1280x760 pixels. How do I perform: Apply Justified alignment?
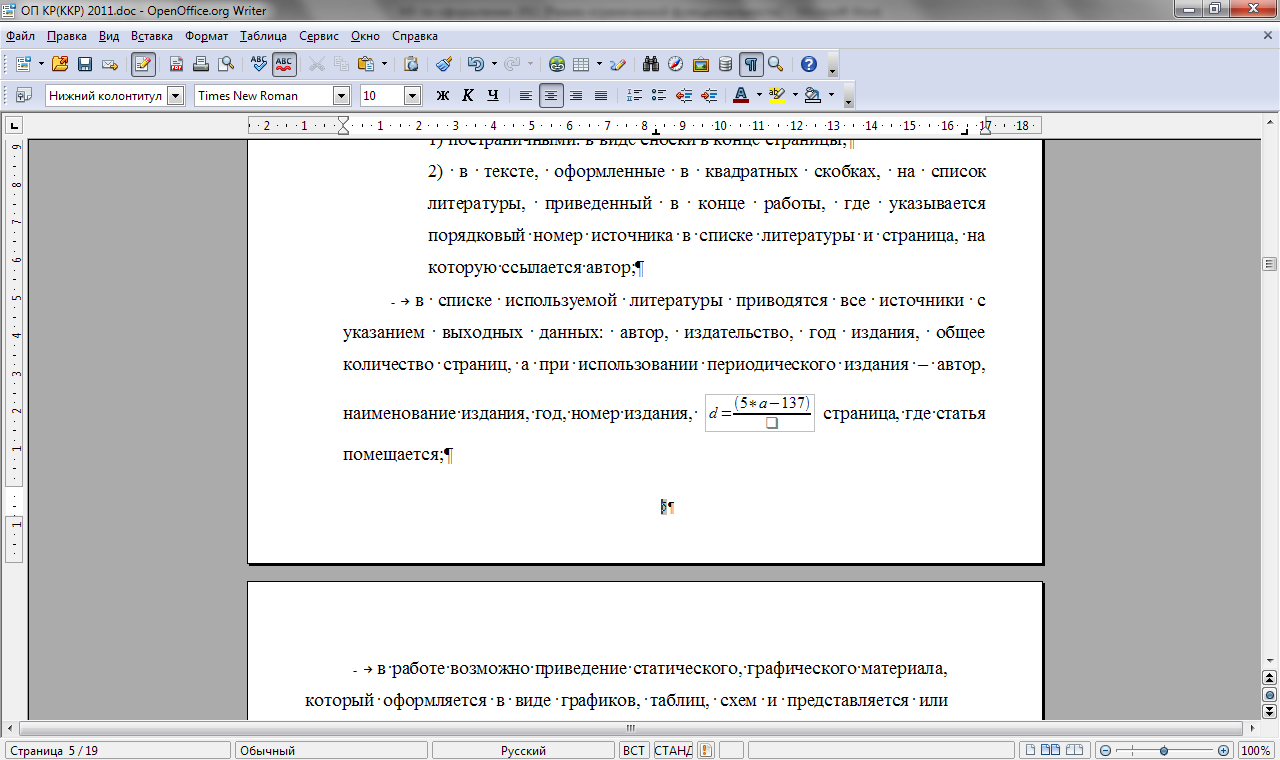pos(601,95)
